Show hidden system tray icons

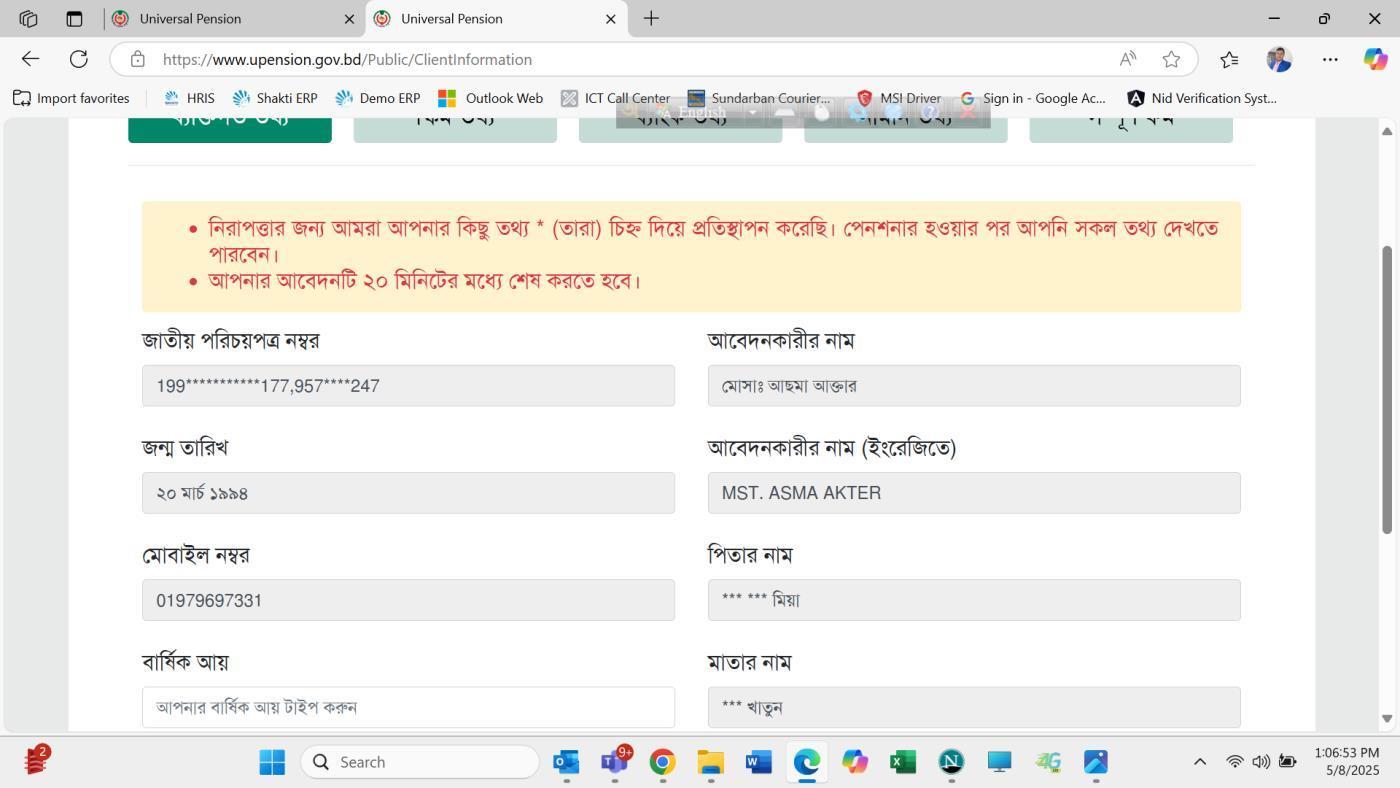(1200, 762)
